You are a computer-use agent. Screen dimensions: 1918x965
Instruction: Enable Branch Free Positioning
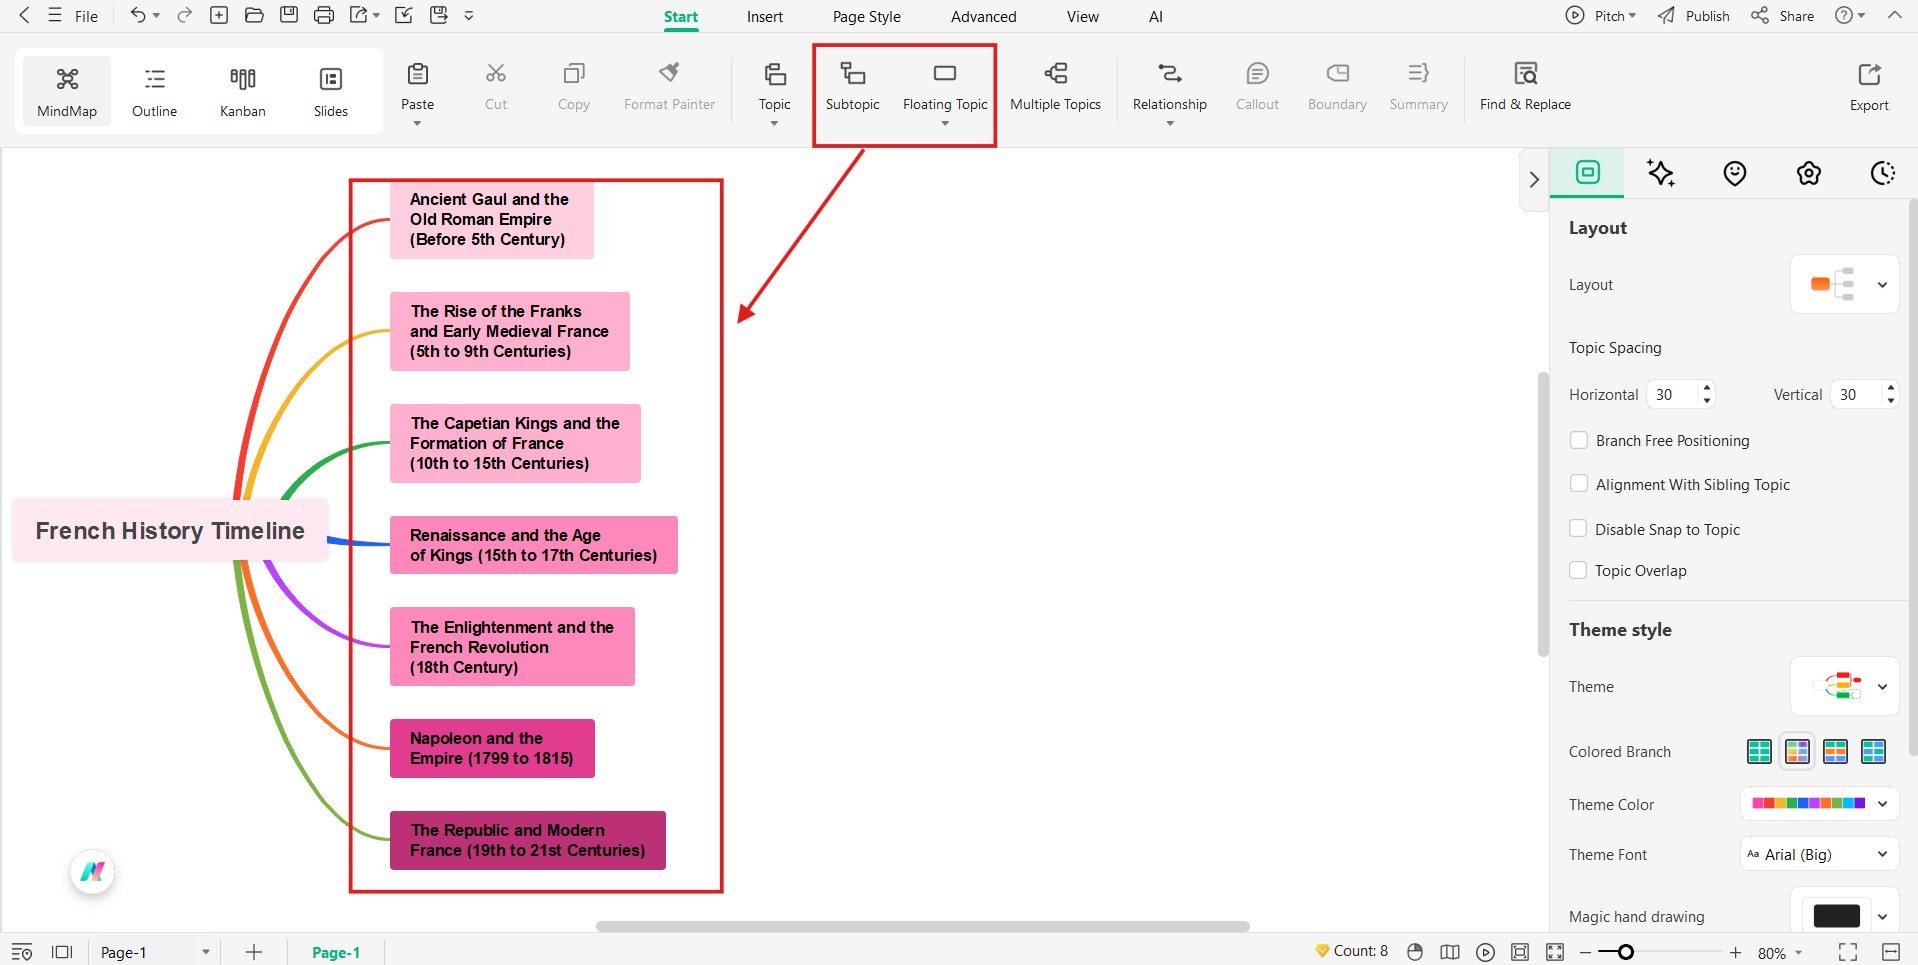tap(1579, 440)
